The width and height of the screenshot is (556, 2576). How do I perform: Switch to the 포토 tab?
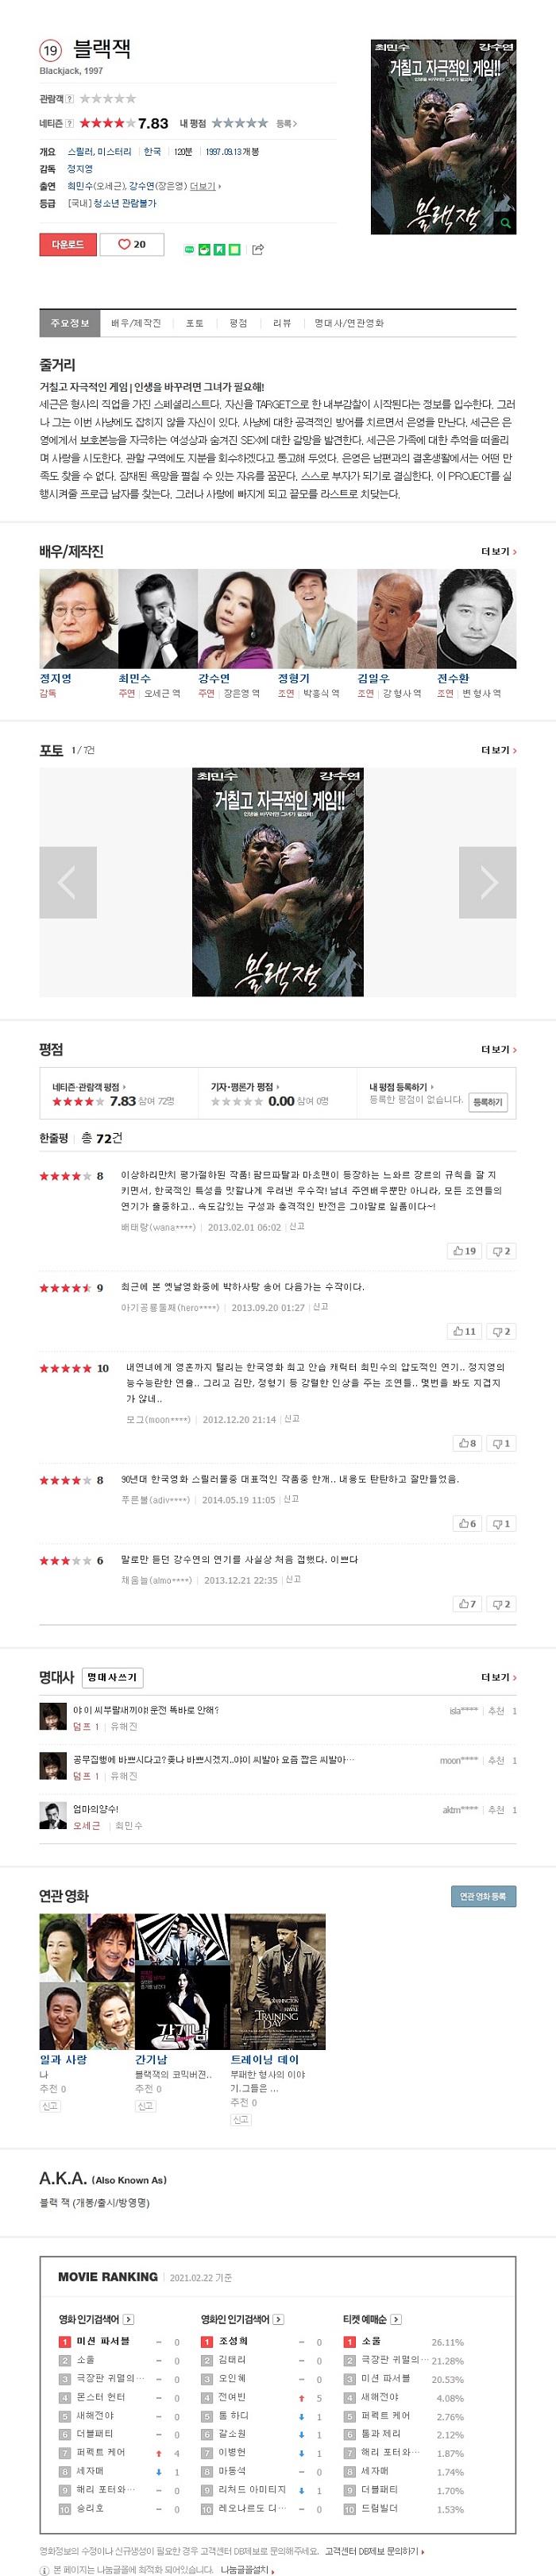pyautogui.click(x=195, y=323)
